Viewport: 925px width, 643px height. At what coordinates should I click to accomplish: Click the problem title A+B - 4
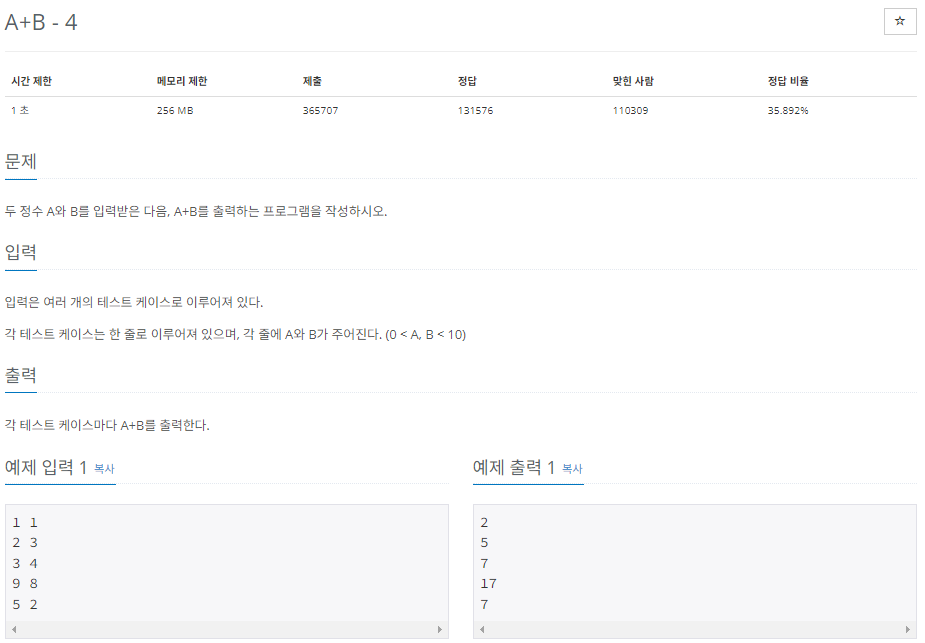pos(41,22)
